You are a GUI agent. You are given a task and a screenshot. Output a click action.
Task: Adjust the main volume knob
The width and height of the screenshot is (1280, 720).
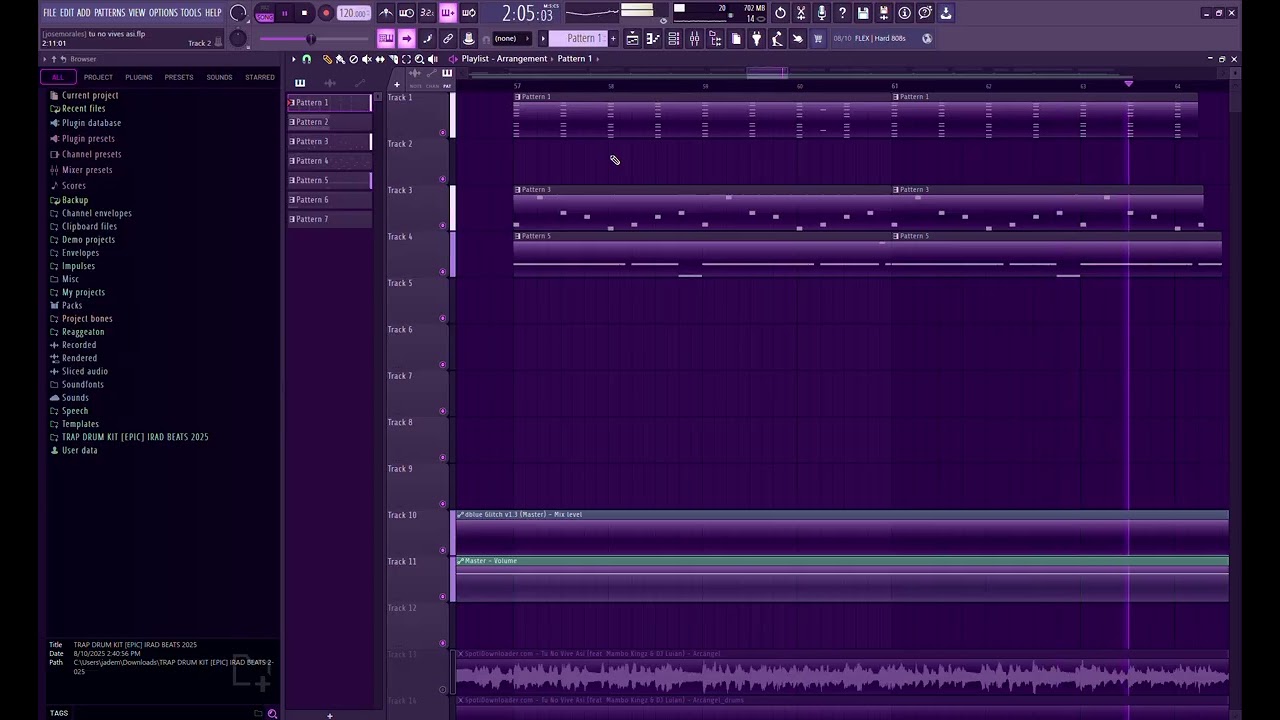pyautogui.click(x=238, y=13)
